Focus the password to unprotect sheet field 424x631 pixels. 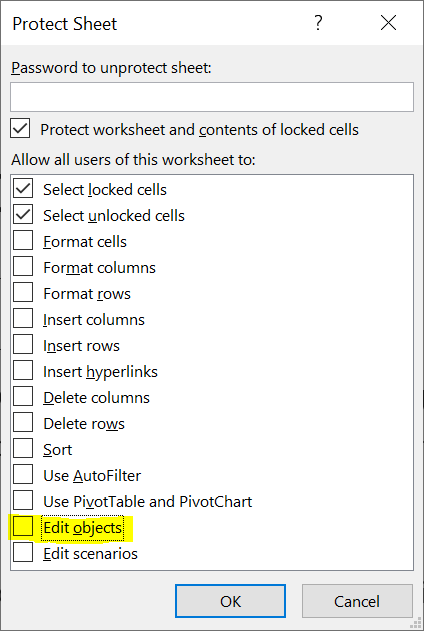point(212,97)
